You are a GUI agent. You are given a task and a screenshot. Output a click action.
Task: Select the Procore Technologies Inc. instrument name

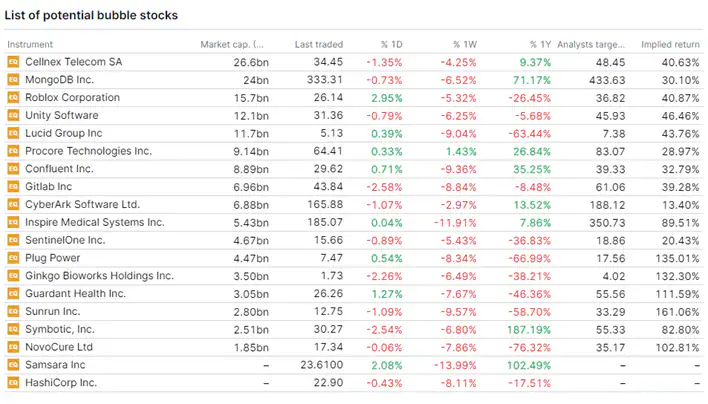click(x=88, y=151)
